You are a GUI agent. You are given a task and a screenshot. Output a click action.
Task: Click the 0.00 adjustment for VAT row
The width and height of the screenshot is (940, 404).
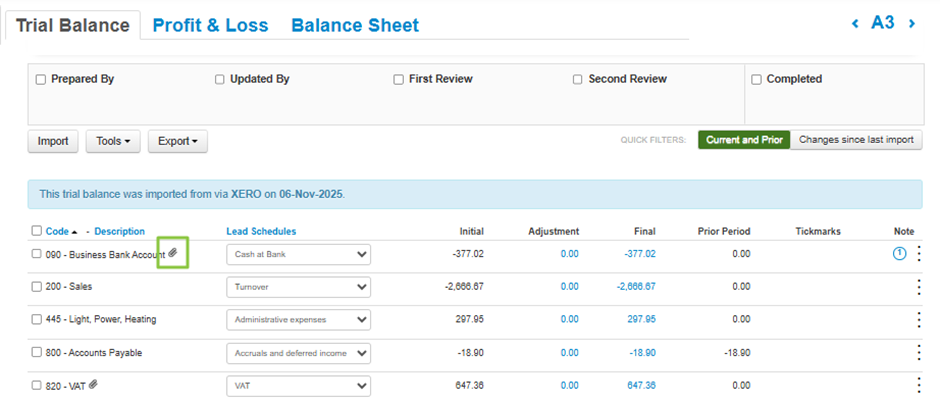pos(568,385)
